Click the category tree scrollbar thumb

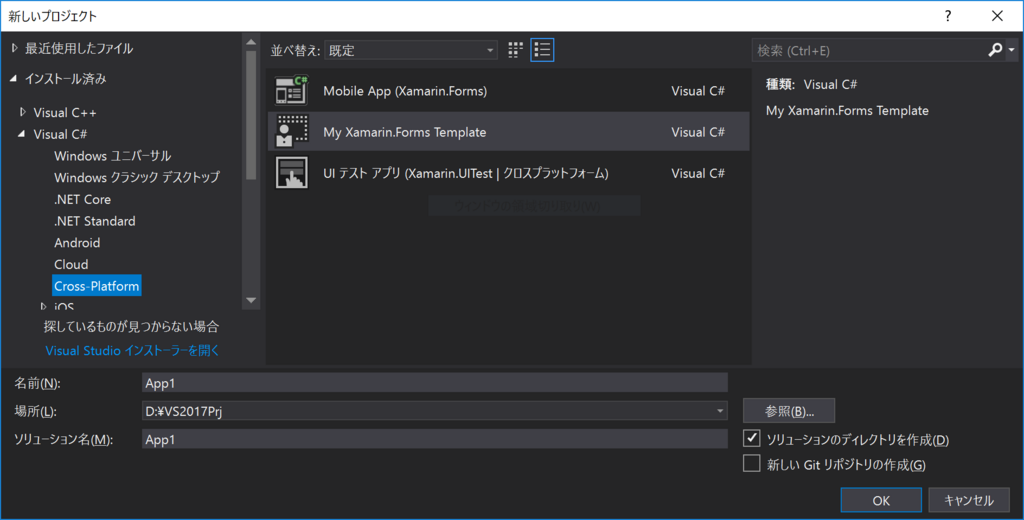tap(251, 115)
